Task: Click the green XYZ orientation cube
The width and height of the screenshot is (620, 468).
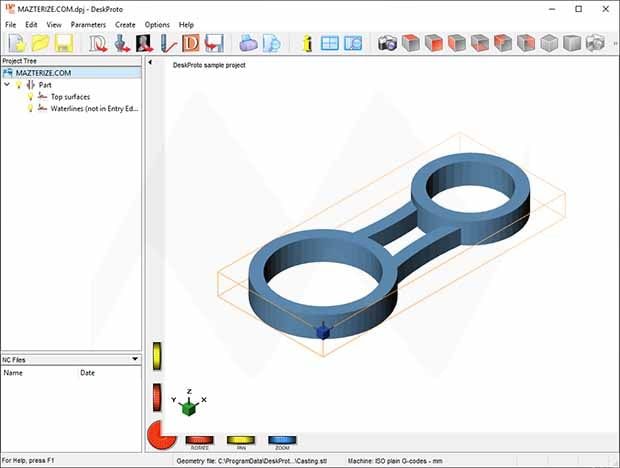Action: pos(189,408)
